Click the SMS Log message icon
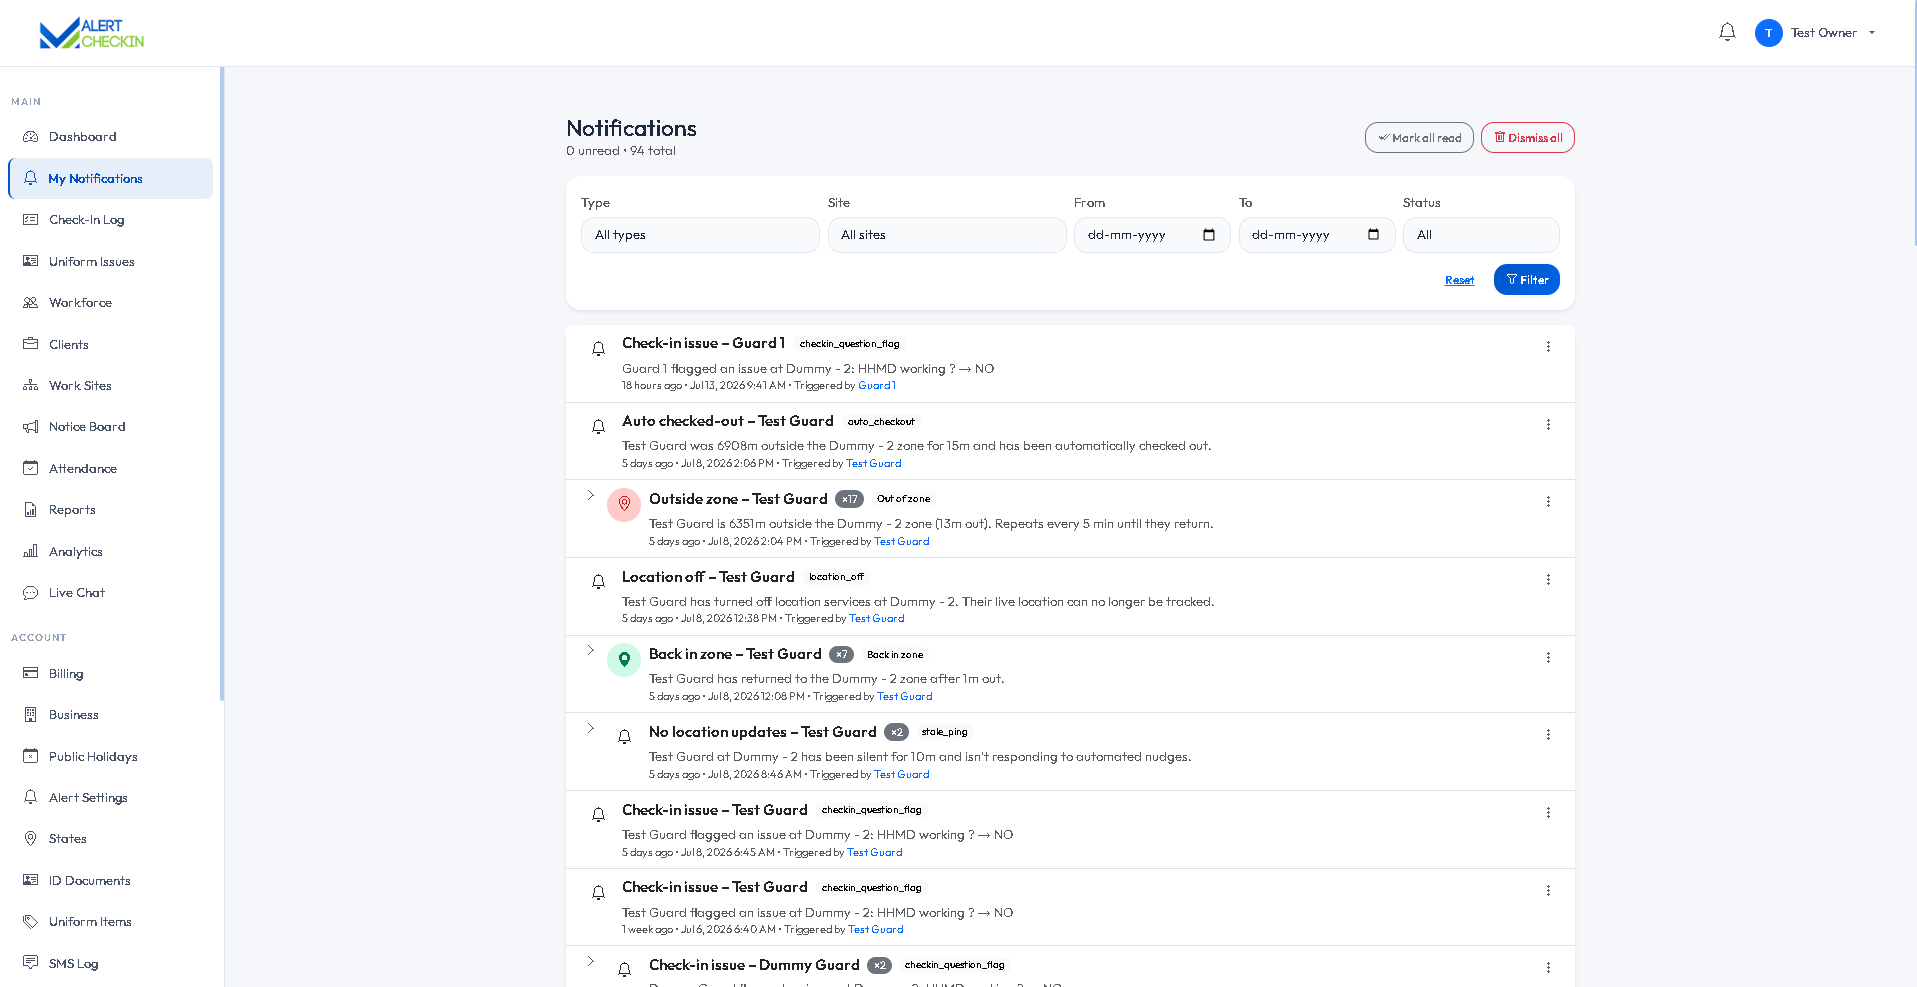The width and height of the screenshot is (1917, 987). point(31,963)
